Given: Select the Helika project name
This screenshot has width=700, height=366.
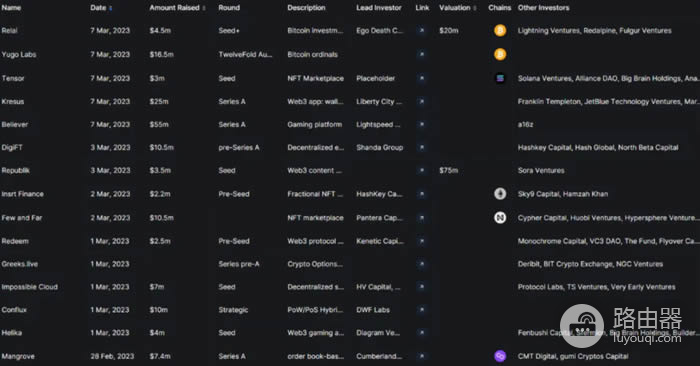Looking at the screenshot, I should pyautogui.click(x=12, y=333).
